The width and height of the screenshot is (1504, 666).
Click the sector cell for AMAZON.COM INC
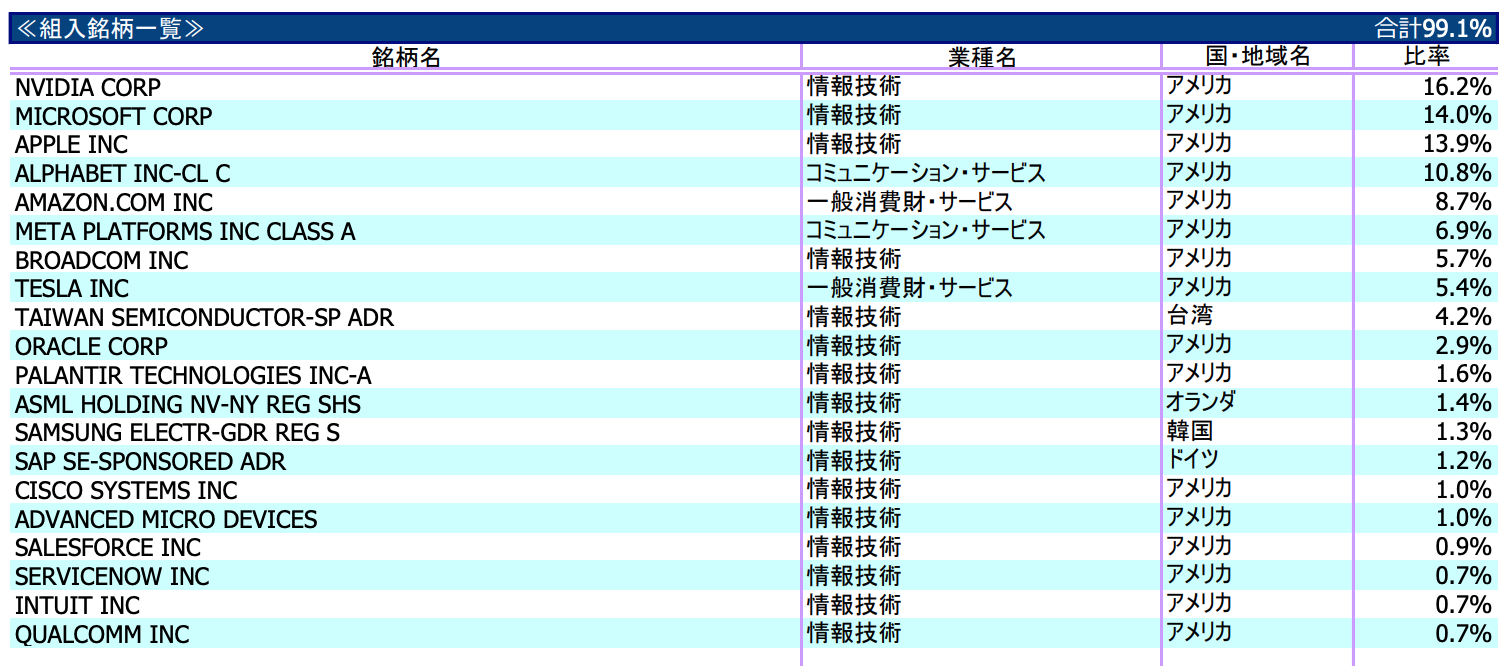click(909, 203)
